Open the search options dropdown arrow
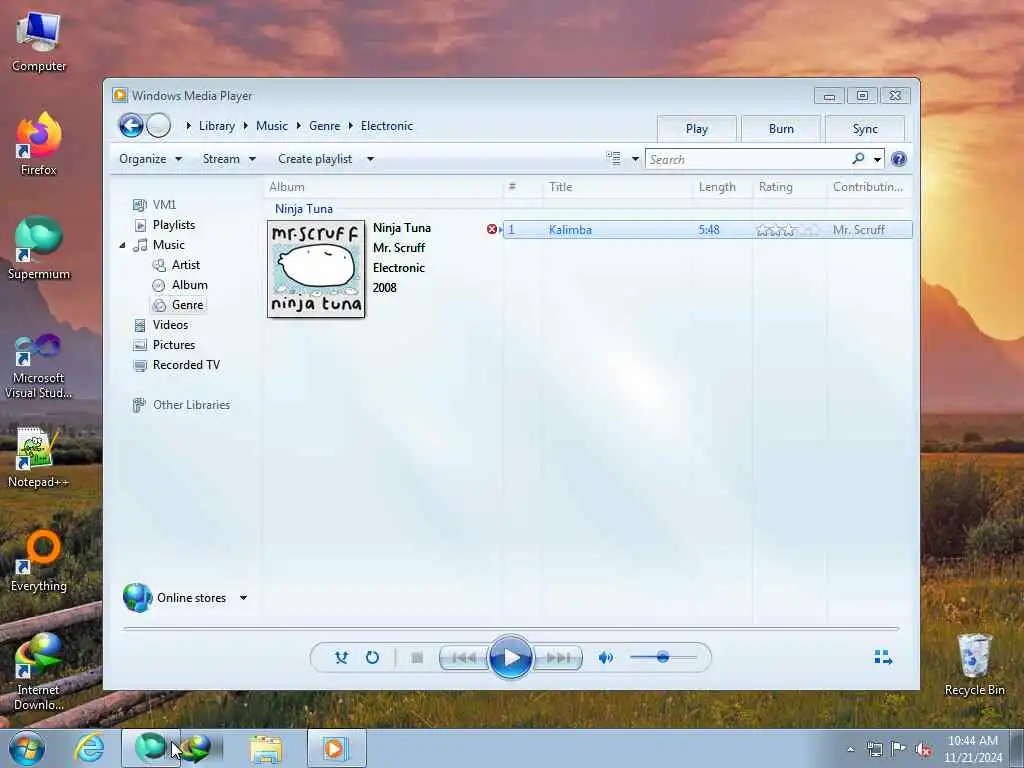 tap(877, 159)
